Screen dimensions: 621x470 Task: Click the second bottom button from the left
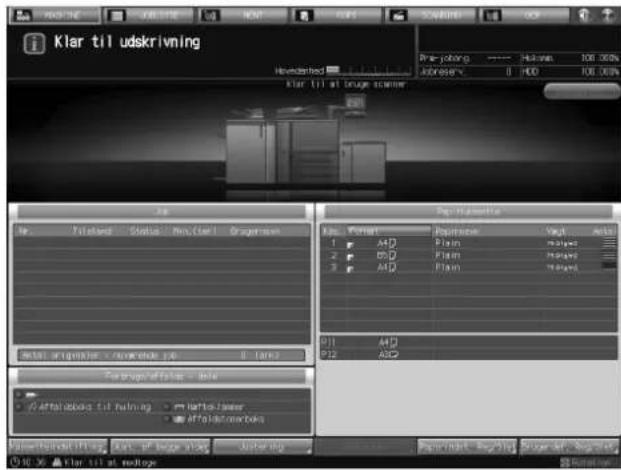(160, 447)
